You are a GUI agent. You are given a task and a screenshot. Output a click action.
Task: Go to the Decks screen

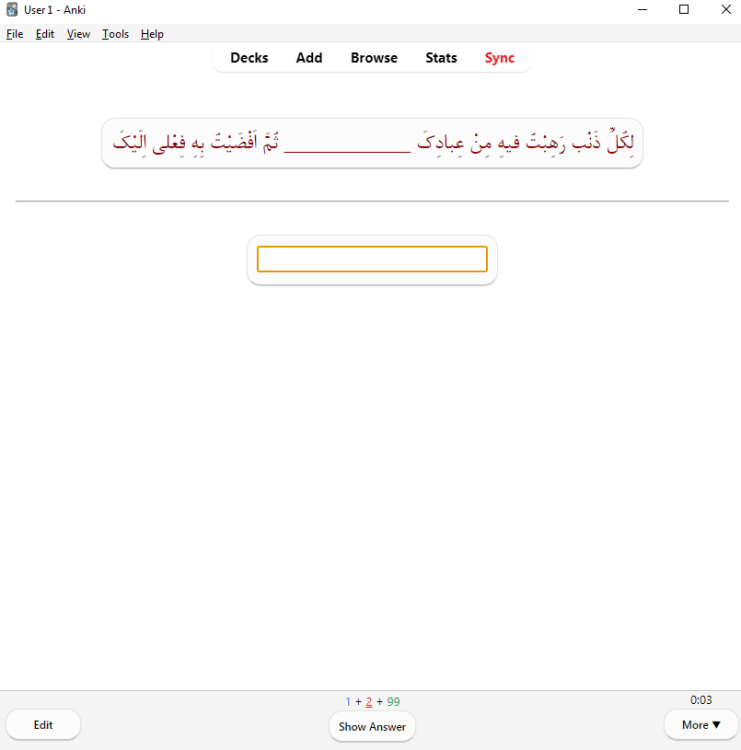pyautogui.click(x=249, y=58)
